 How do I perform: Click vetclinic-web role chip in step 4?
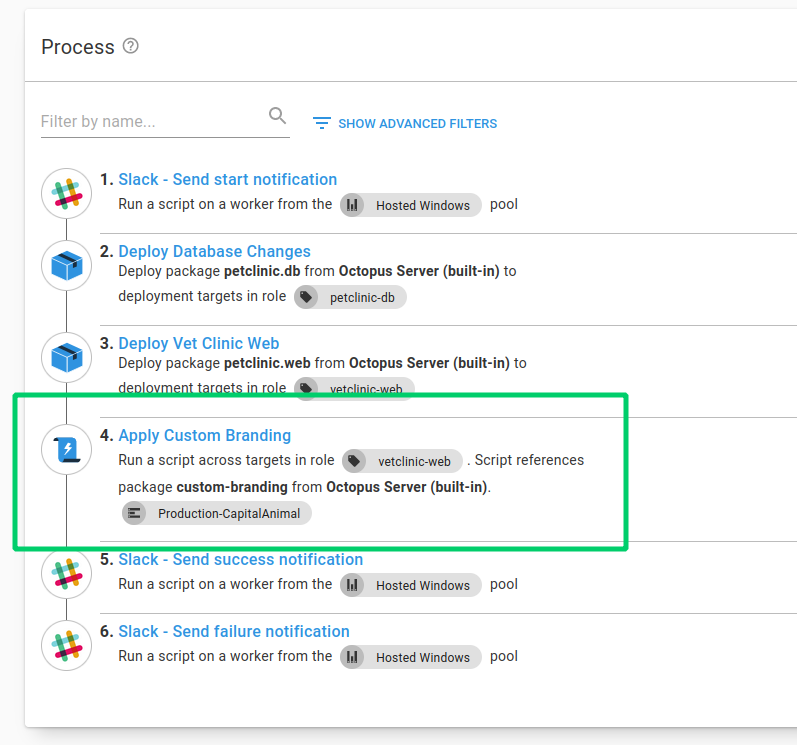click(403, 461)
